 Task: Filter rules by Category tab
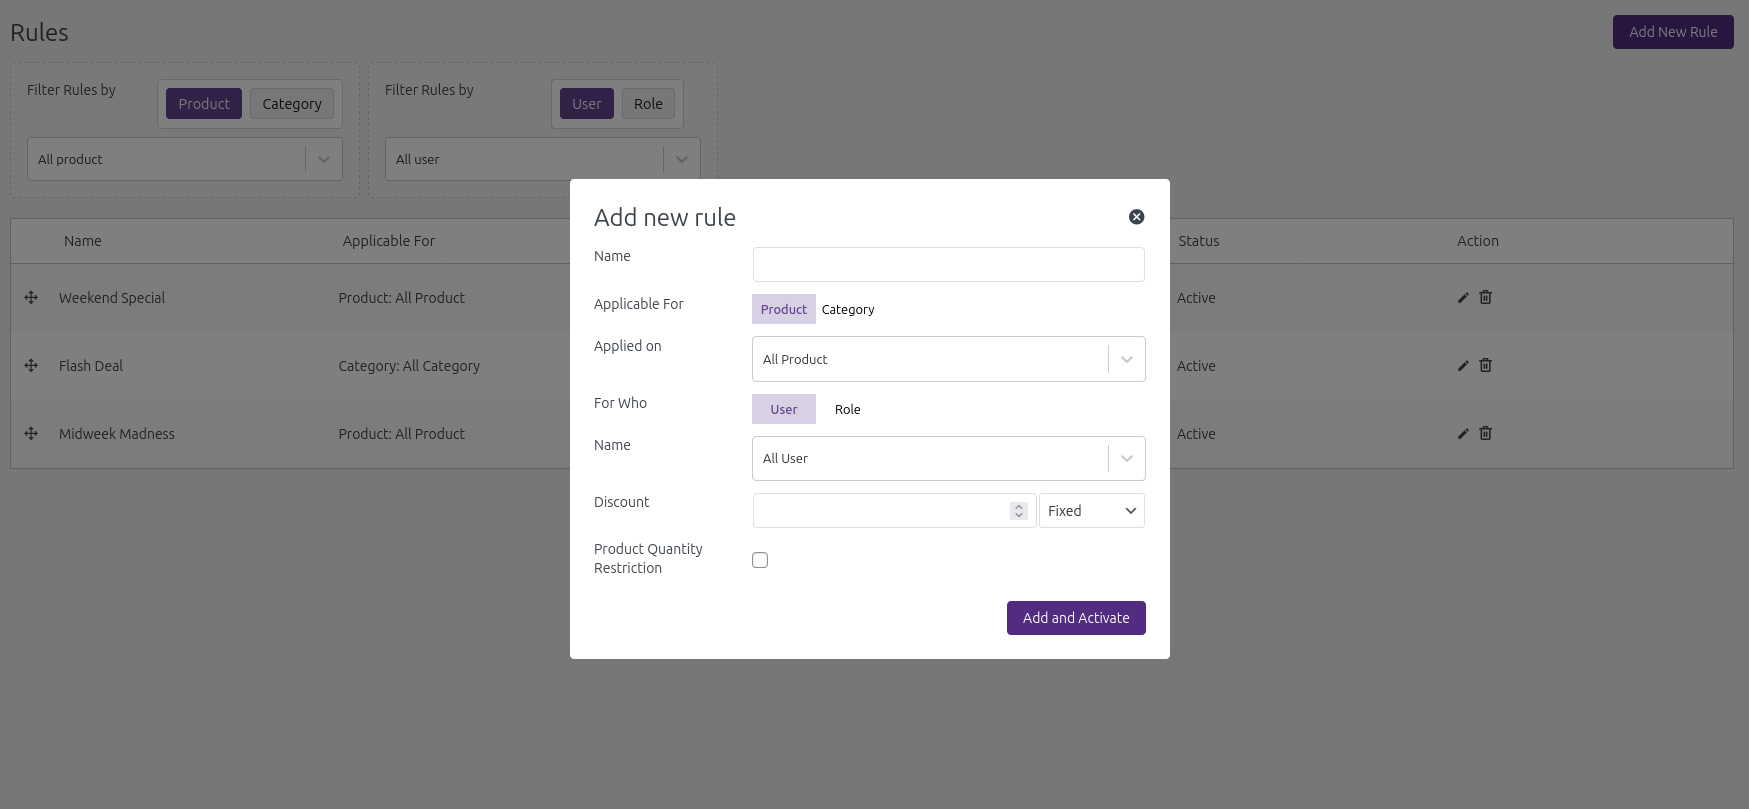(x=292, y=104)
